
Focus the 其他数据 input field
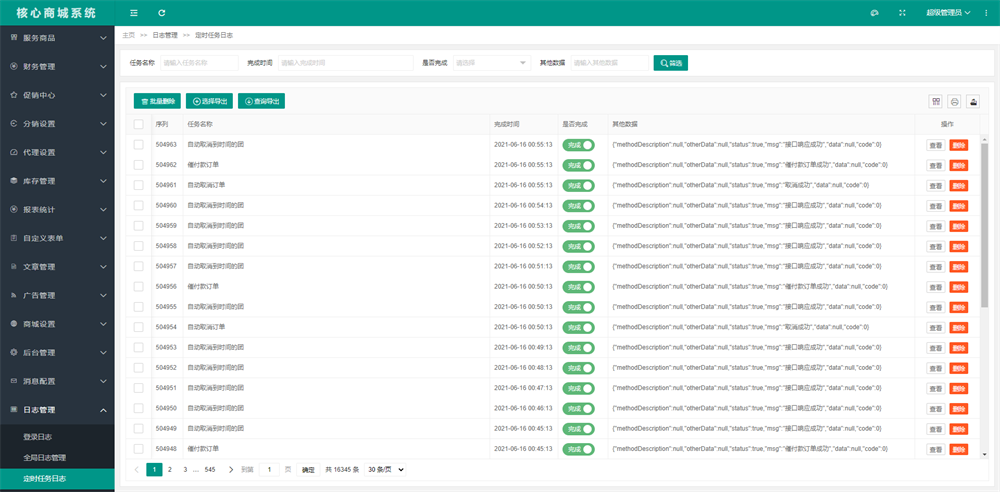pyautogui.click(x=610, y=63)
